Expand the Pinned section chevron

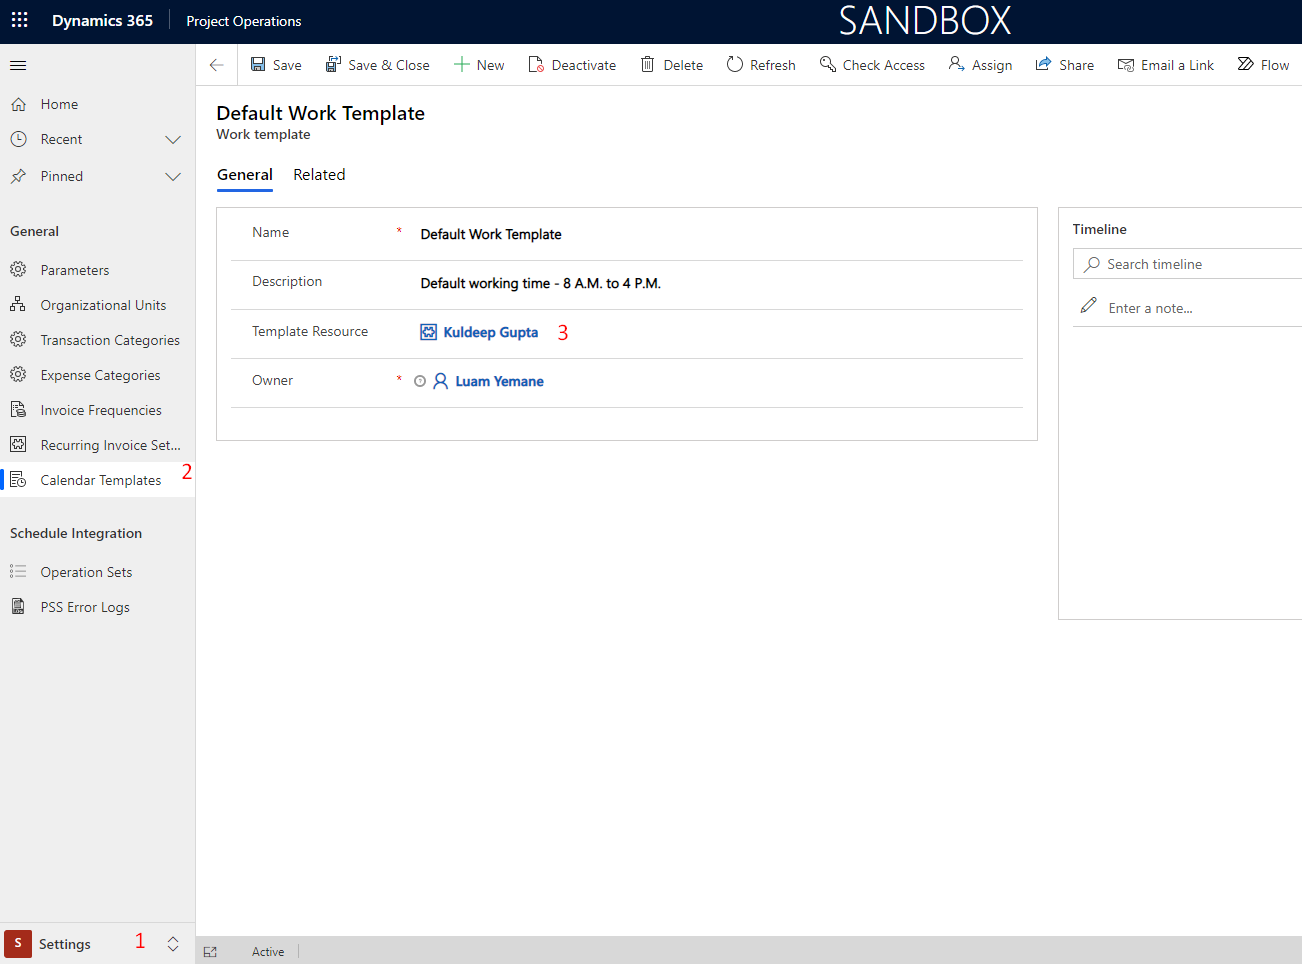[173, 177]
